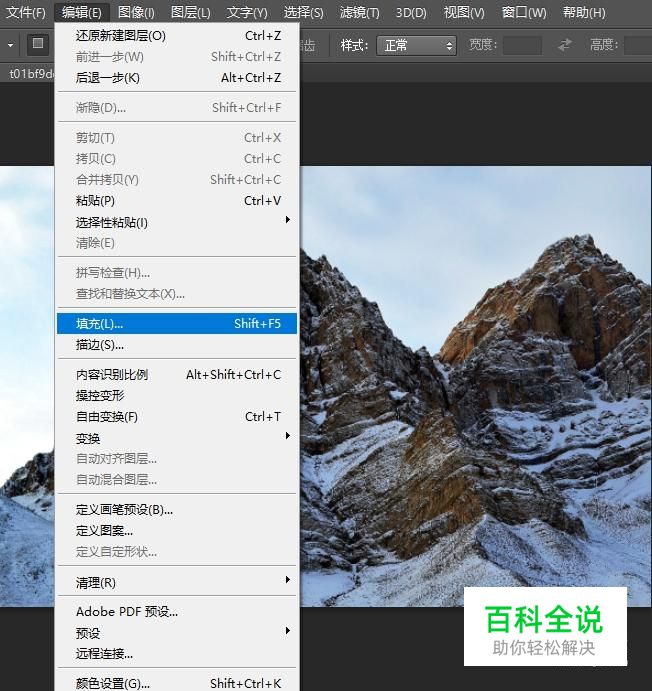
Task: Choose 定义图案... entry
Action: [x=177, y=531]
